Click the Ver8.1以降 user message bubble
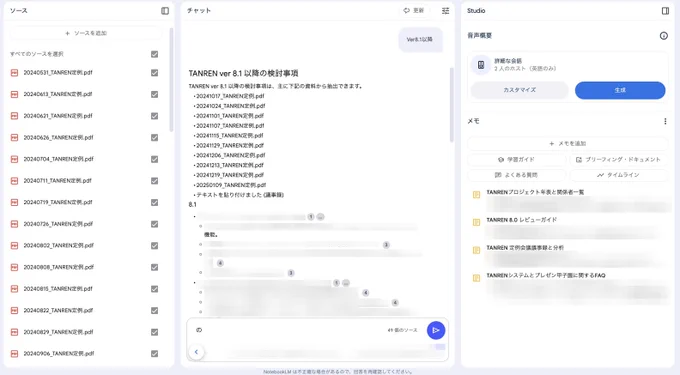 [x=420, y=39]
